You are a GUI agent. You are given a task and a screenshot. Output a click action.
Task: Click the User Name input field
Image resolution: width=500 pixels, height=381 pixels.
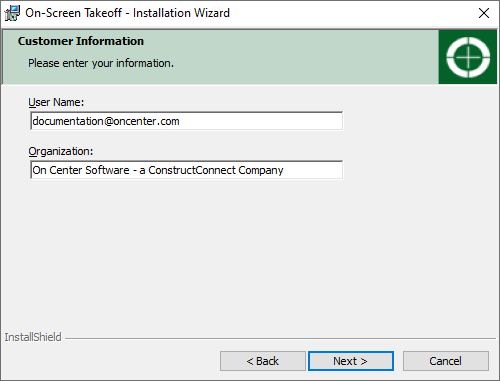(x=186, y=121)
